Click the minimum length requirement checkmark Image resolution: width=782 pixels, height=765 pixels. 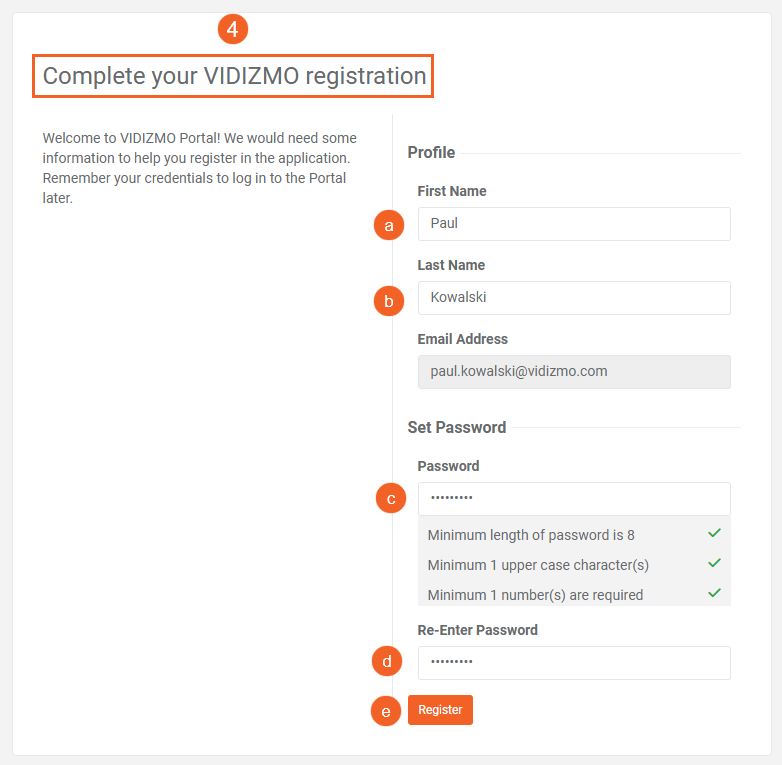[x=714, y=534]
